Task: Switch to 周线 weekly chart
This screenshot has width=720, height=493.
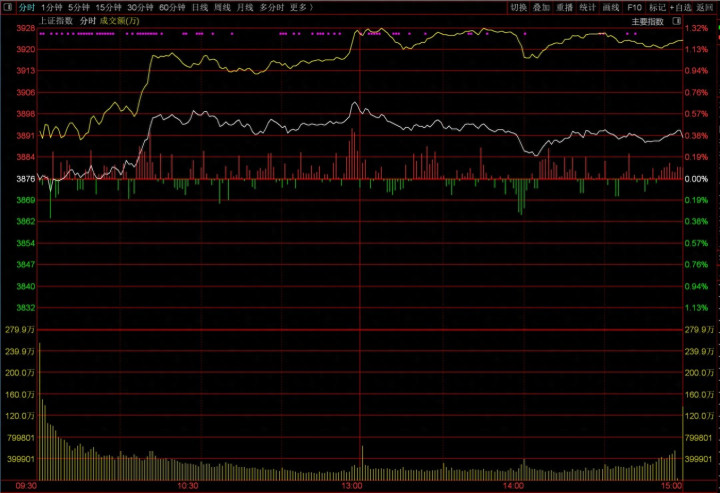Action: pos(222,7)
